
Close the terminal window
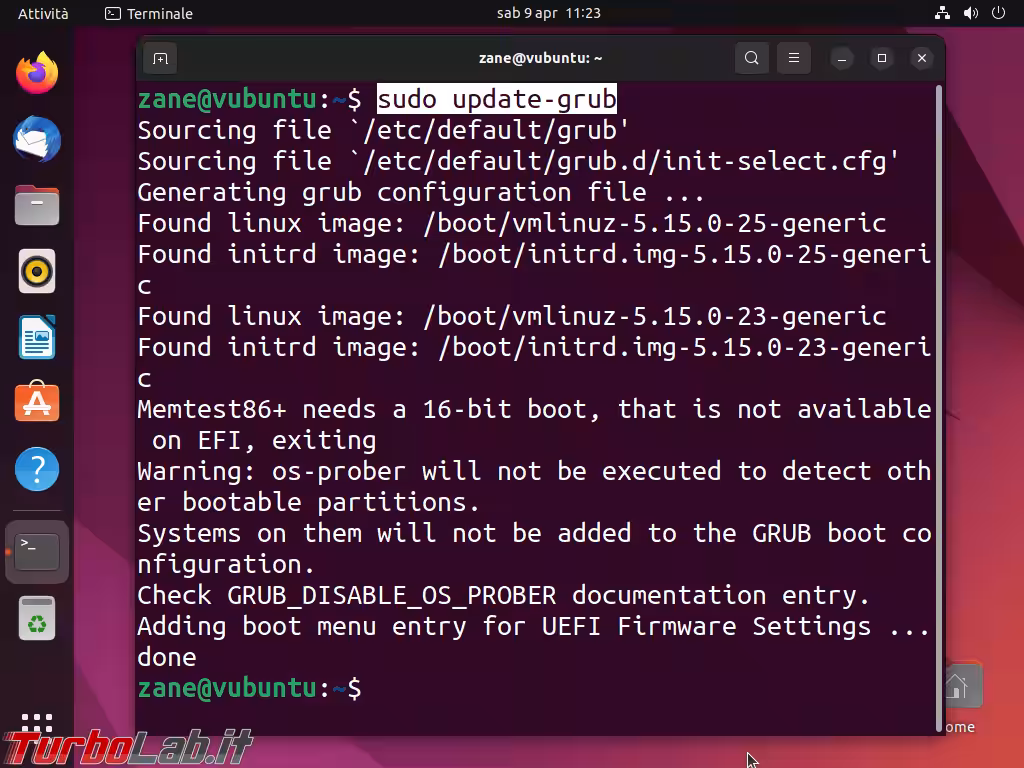(922, 58)
